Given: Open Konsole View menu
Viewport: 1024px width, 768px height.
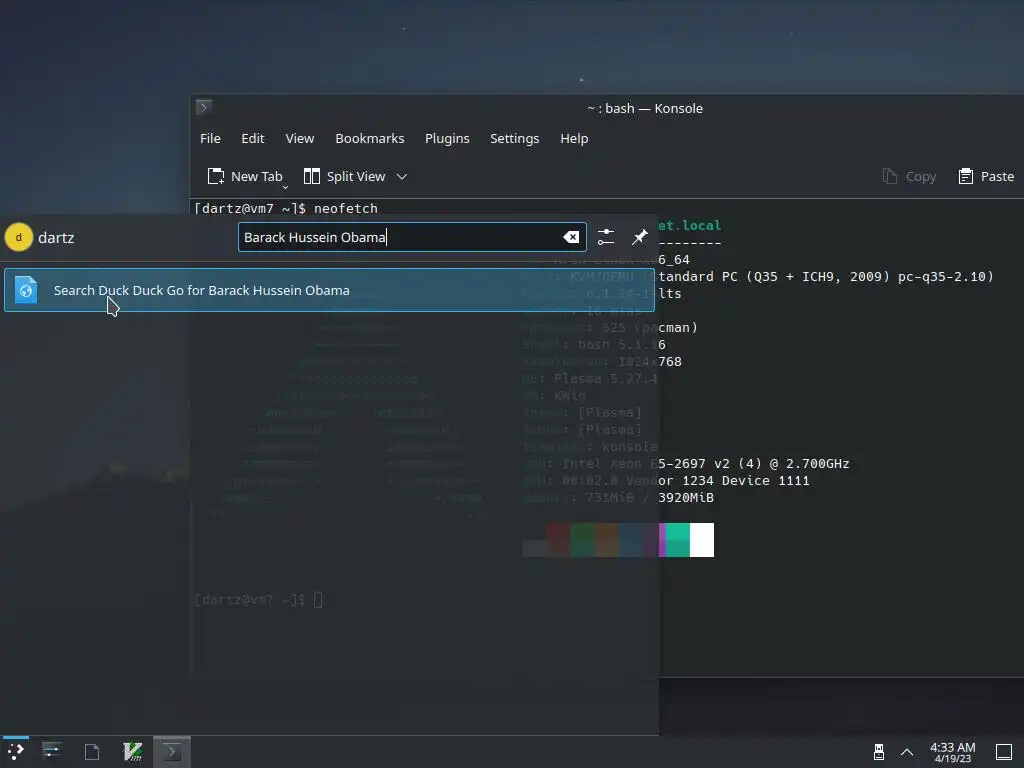Looking at the screenshot, I should click(x=300, y=138).
